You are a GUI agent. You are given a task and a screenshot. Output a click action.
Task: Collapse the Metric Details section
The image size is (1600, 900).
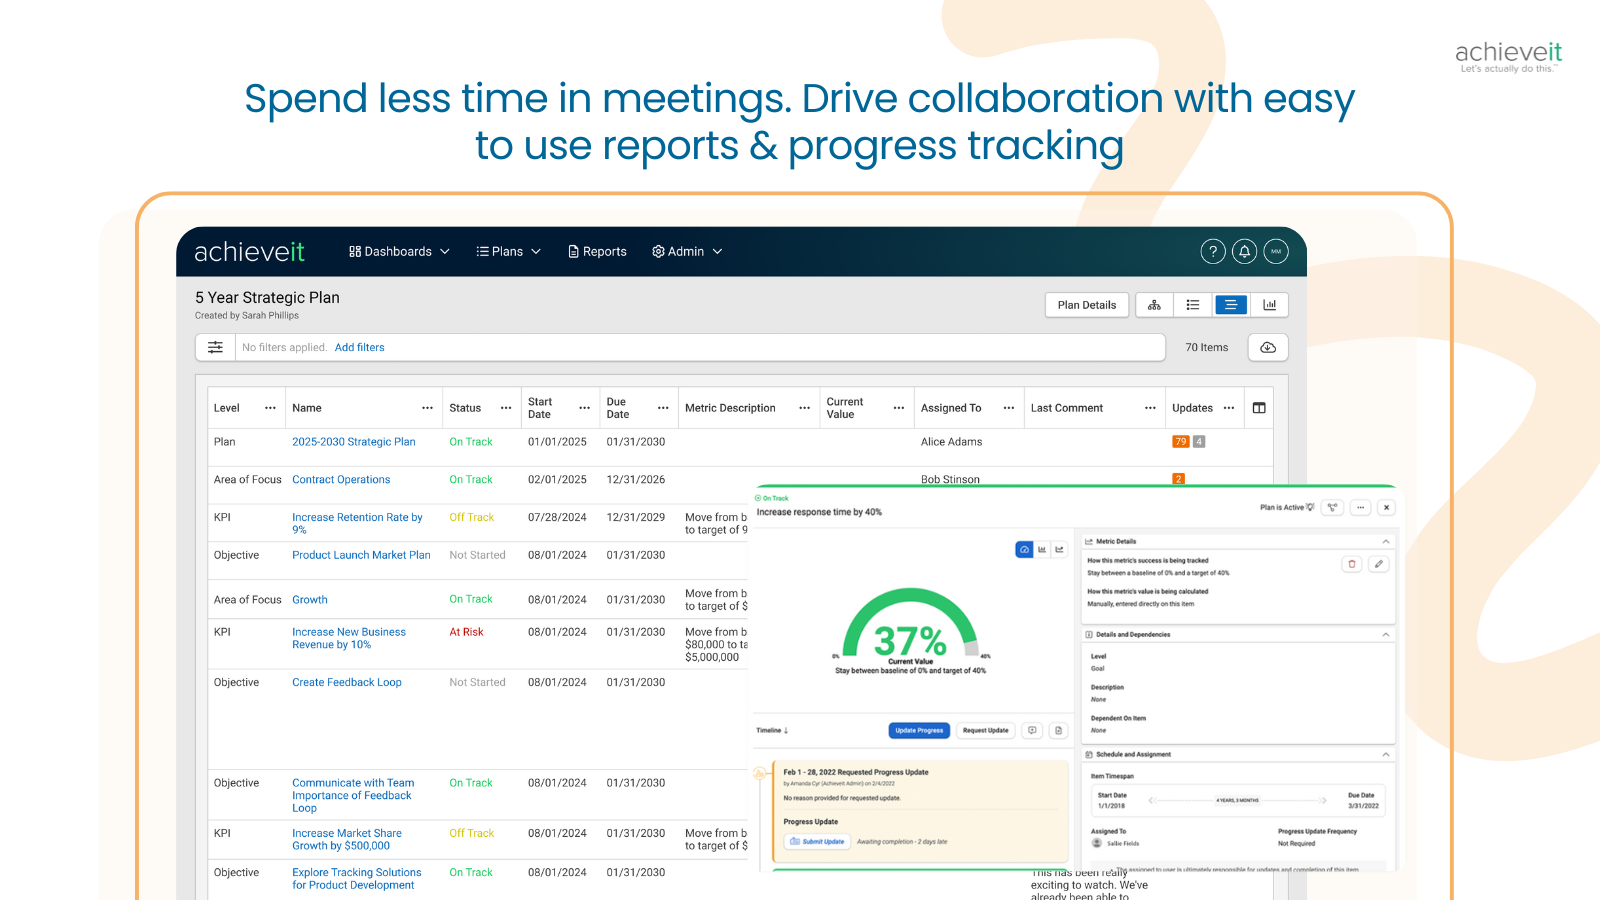(1385, 541)
